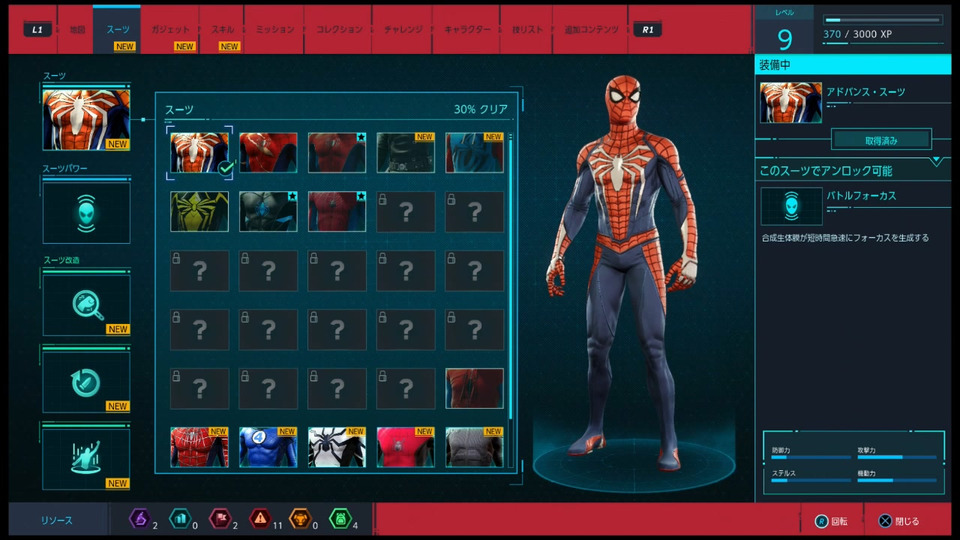
Task: Open the first スーツ改造 slot with magnifier icon
Action: pos(86,305)
